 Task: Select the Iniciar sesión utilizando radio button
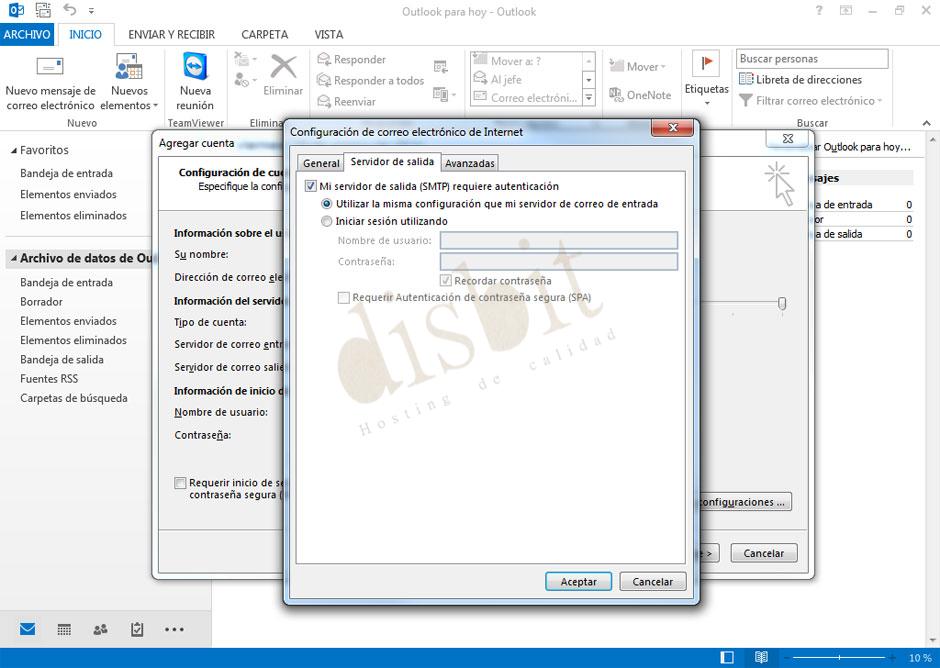tap(325, 221)
